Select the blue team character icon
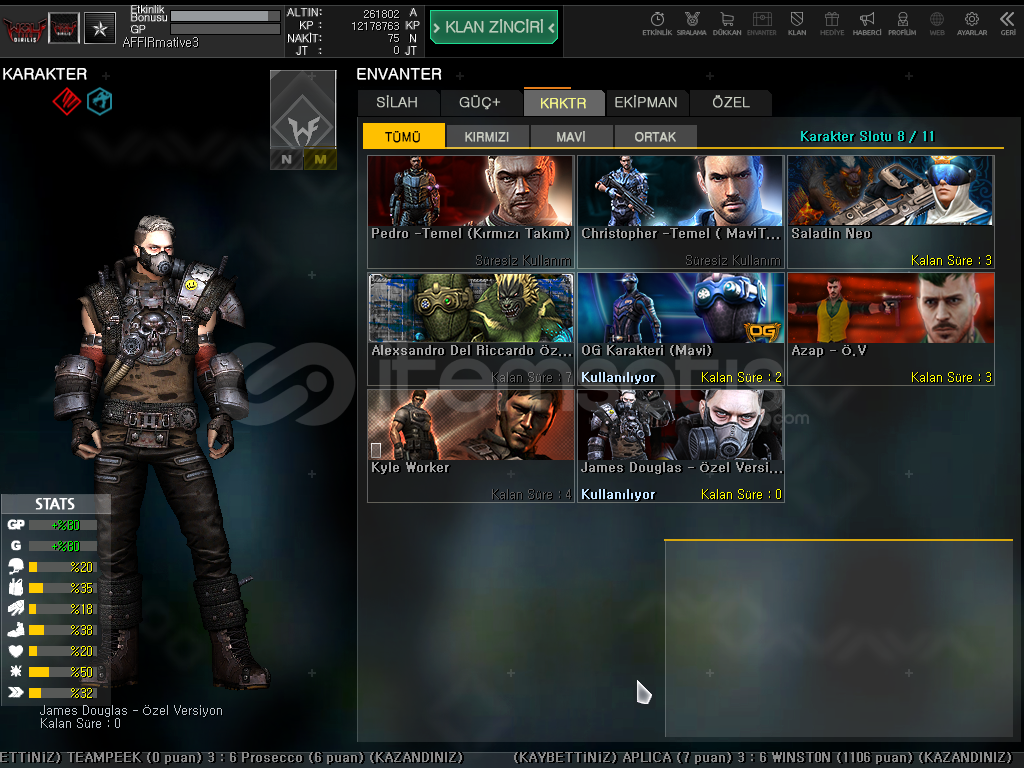 (x=100, y=101)
